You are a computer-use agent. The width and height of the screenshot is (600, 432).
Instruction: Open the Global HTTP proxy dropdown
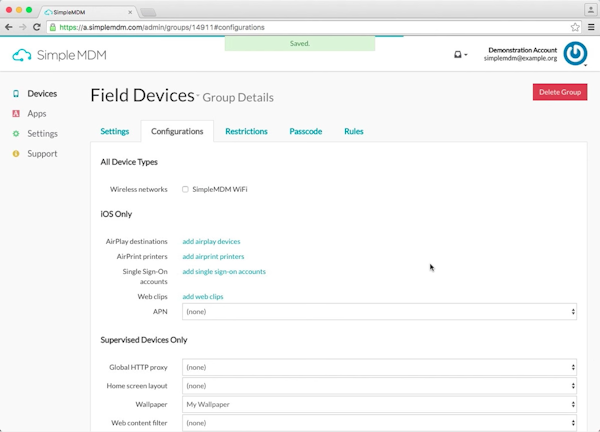click(379, 367)
